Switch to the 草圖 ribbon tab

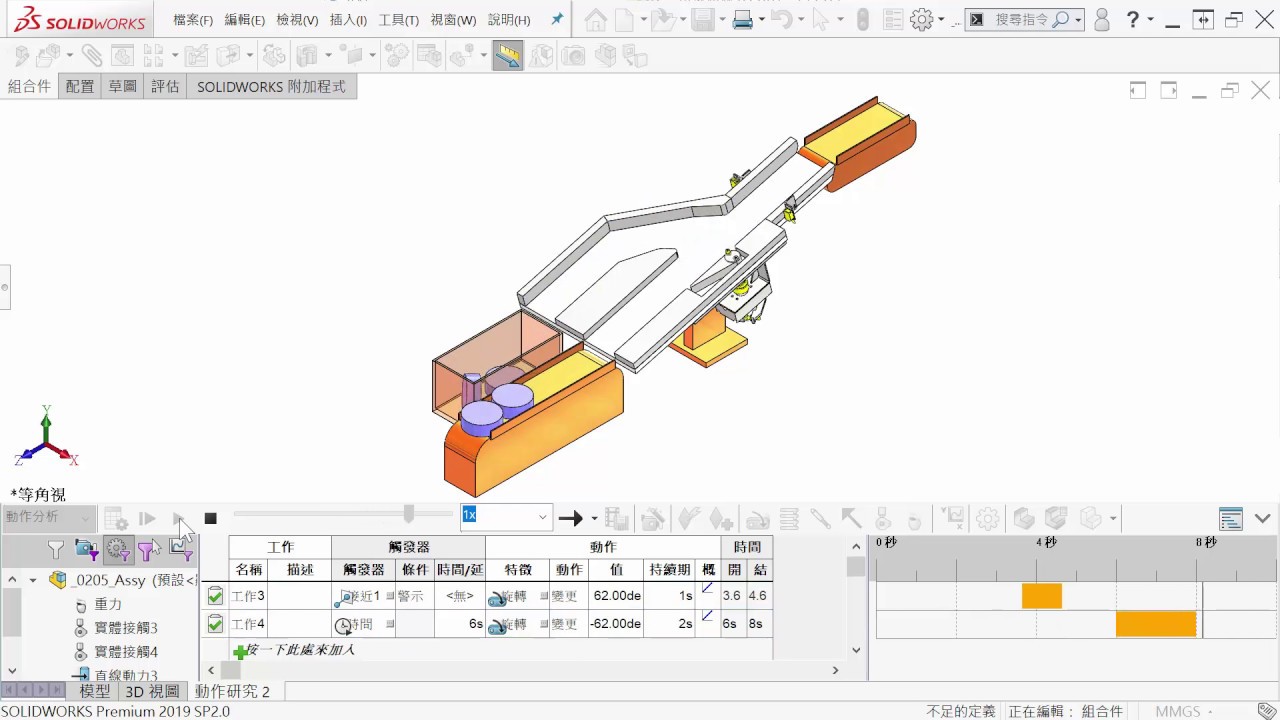122,87
